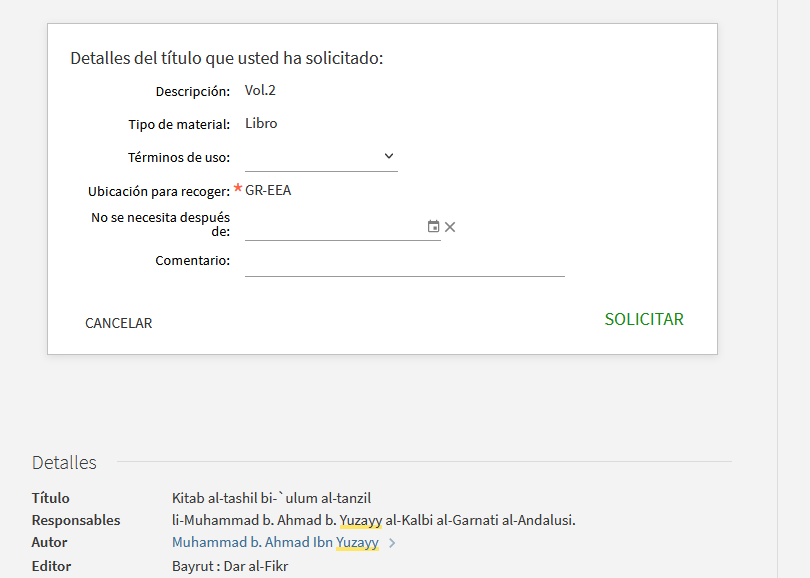Clear the date with the X icon
Viewport: 810px width, 578px height.
click(x=450, y=227)
